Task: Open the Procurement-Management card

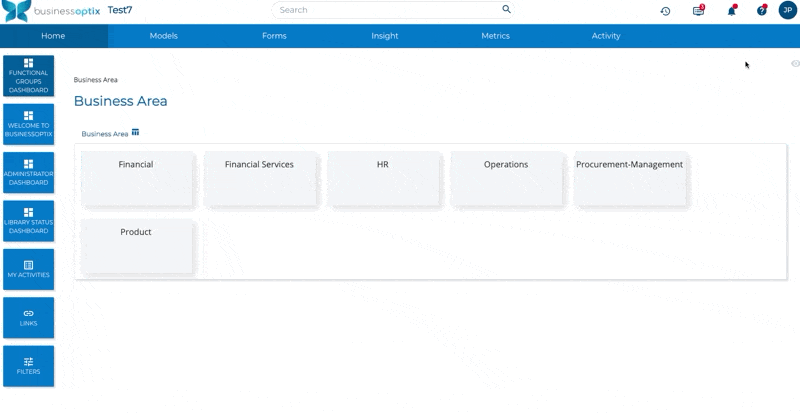Action: click(x=630, y=178)
